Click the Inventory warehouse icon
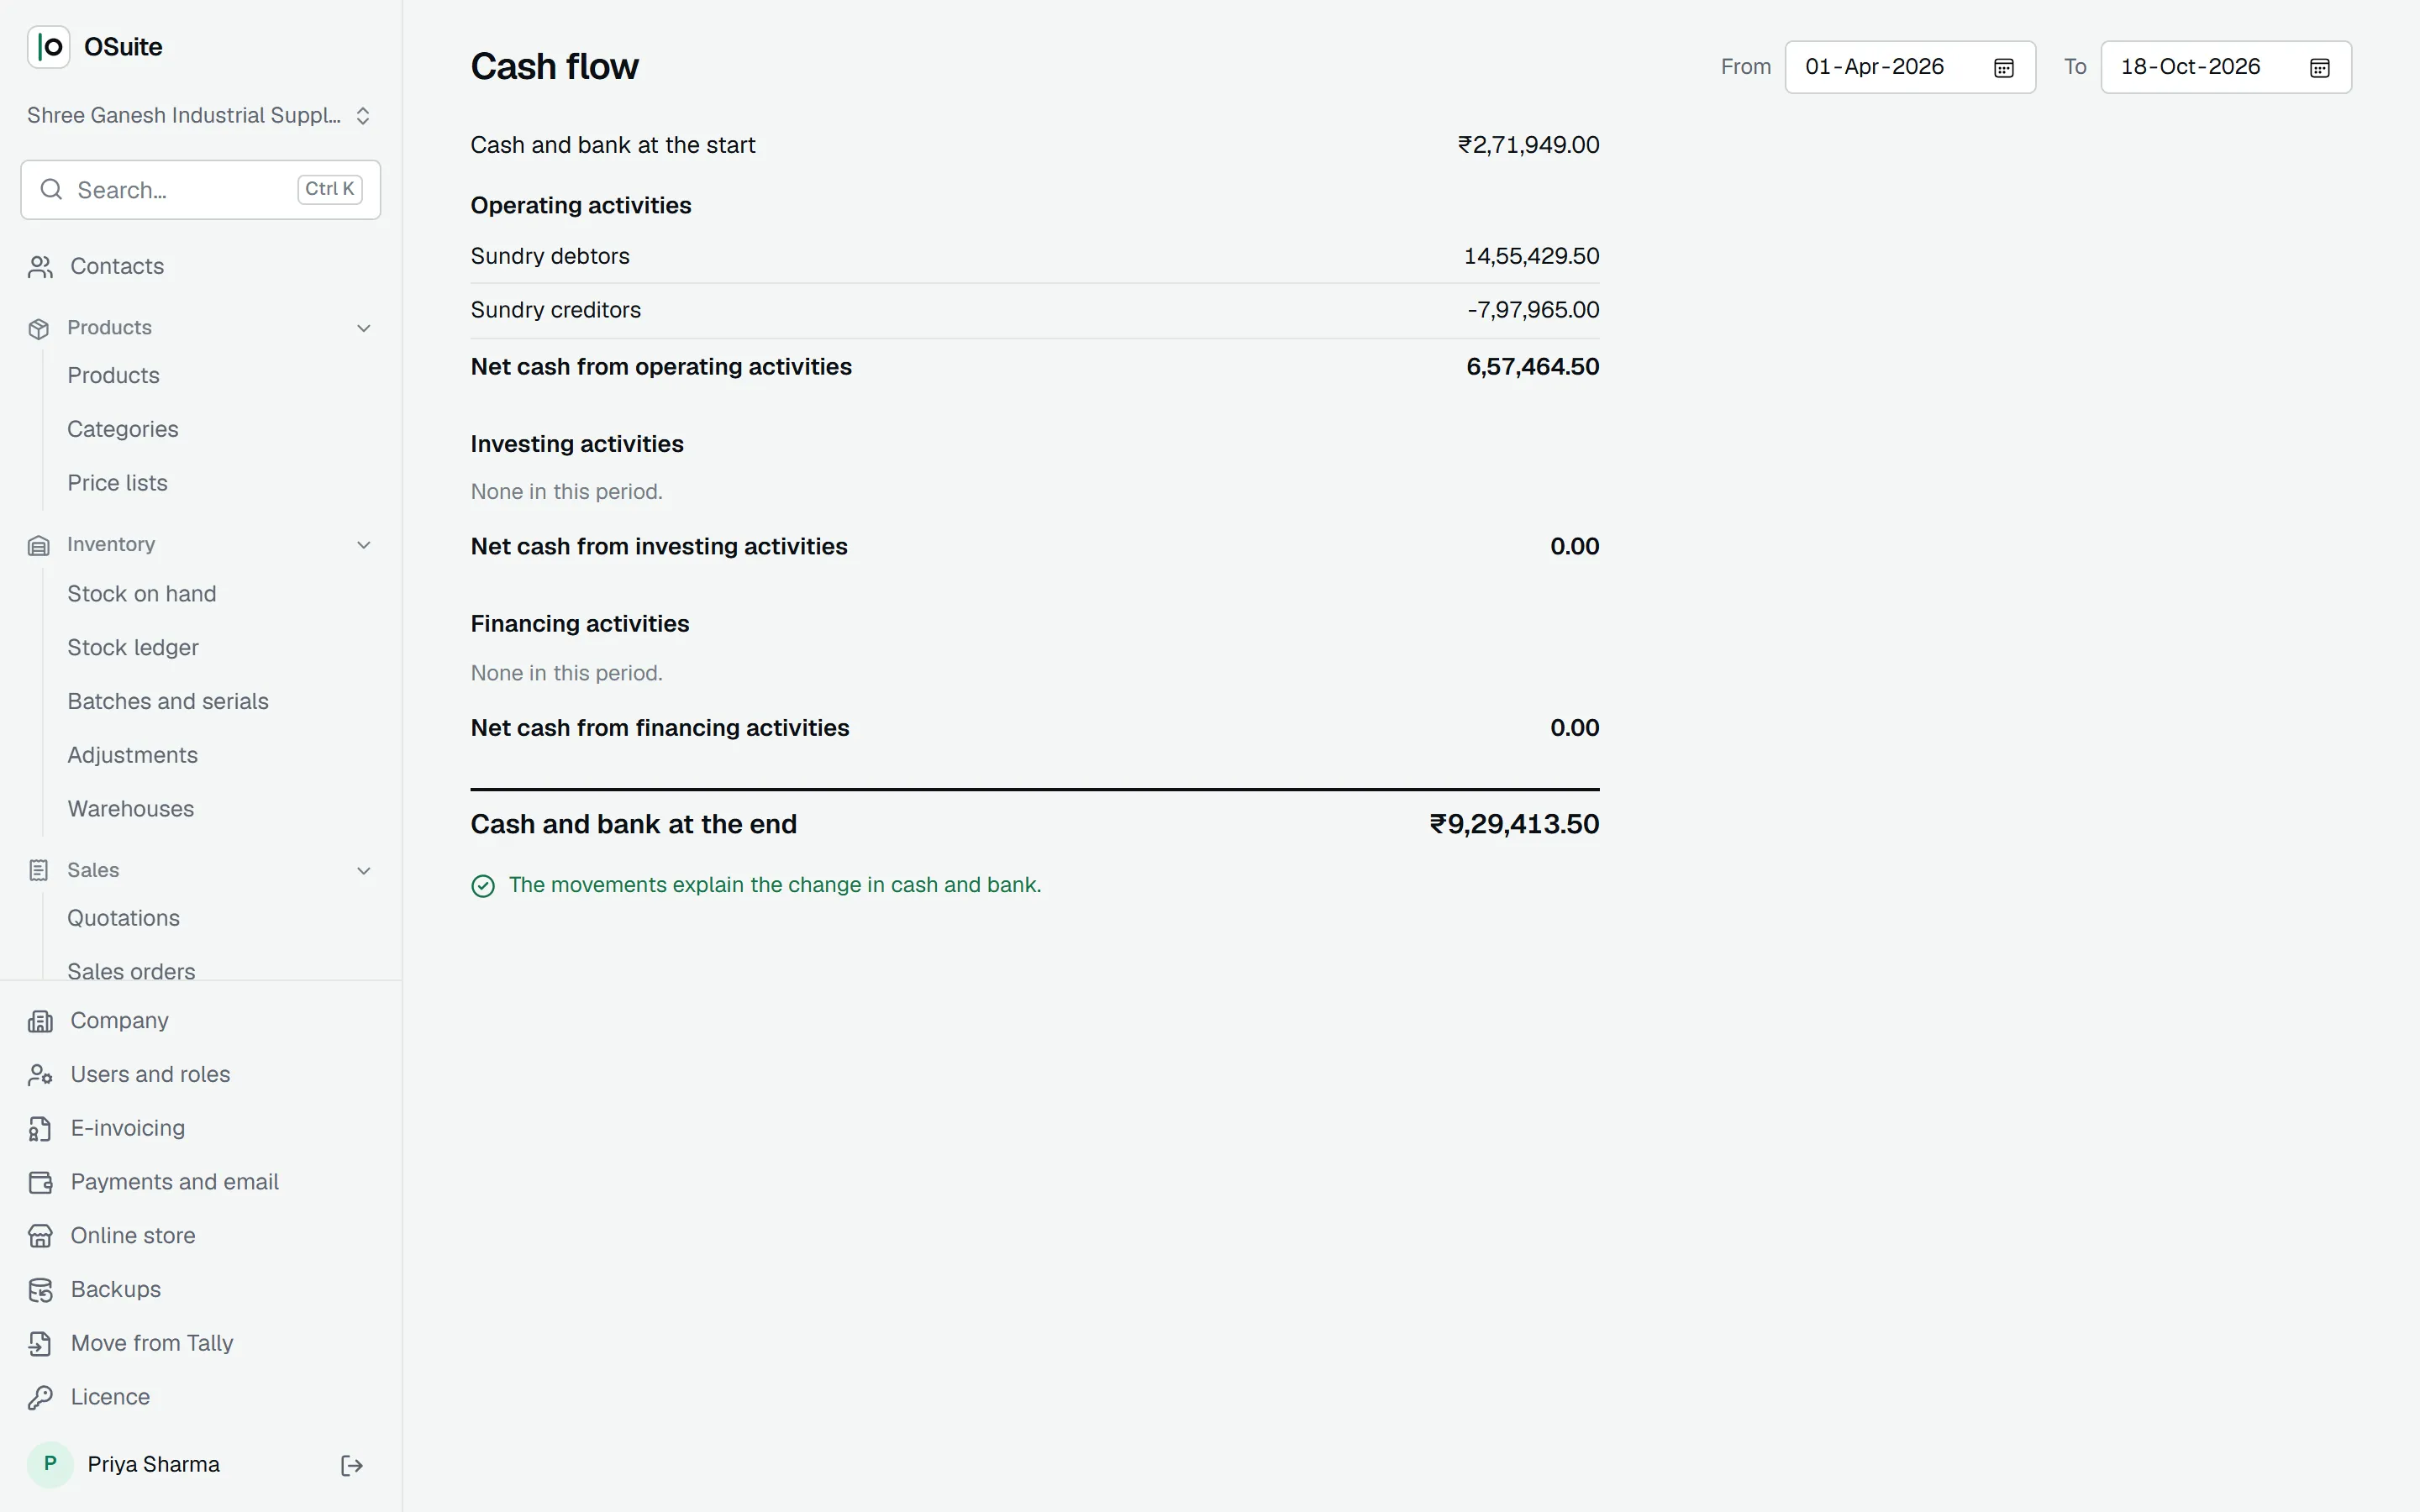 [x=39, y=545]
